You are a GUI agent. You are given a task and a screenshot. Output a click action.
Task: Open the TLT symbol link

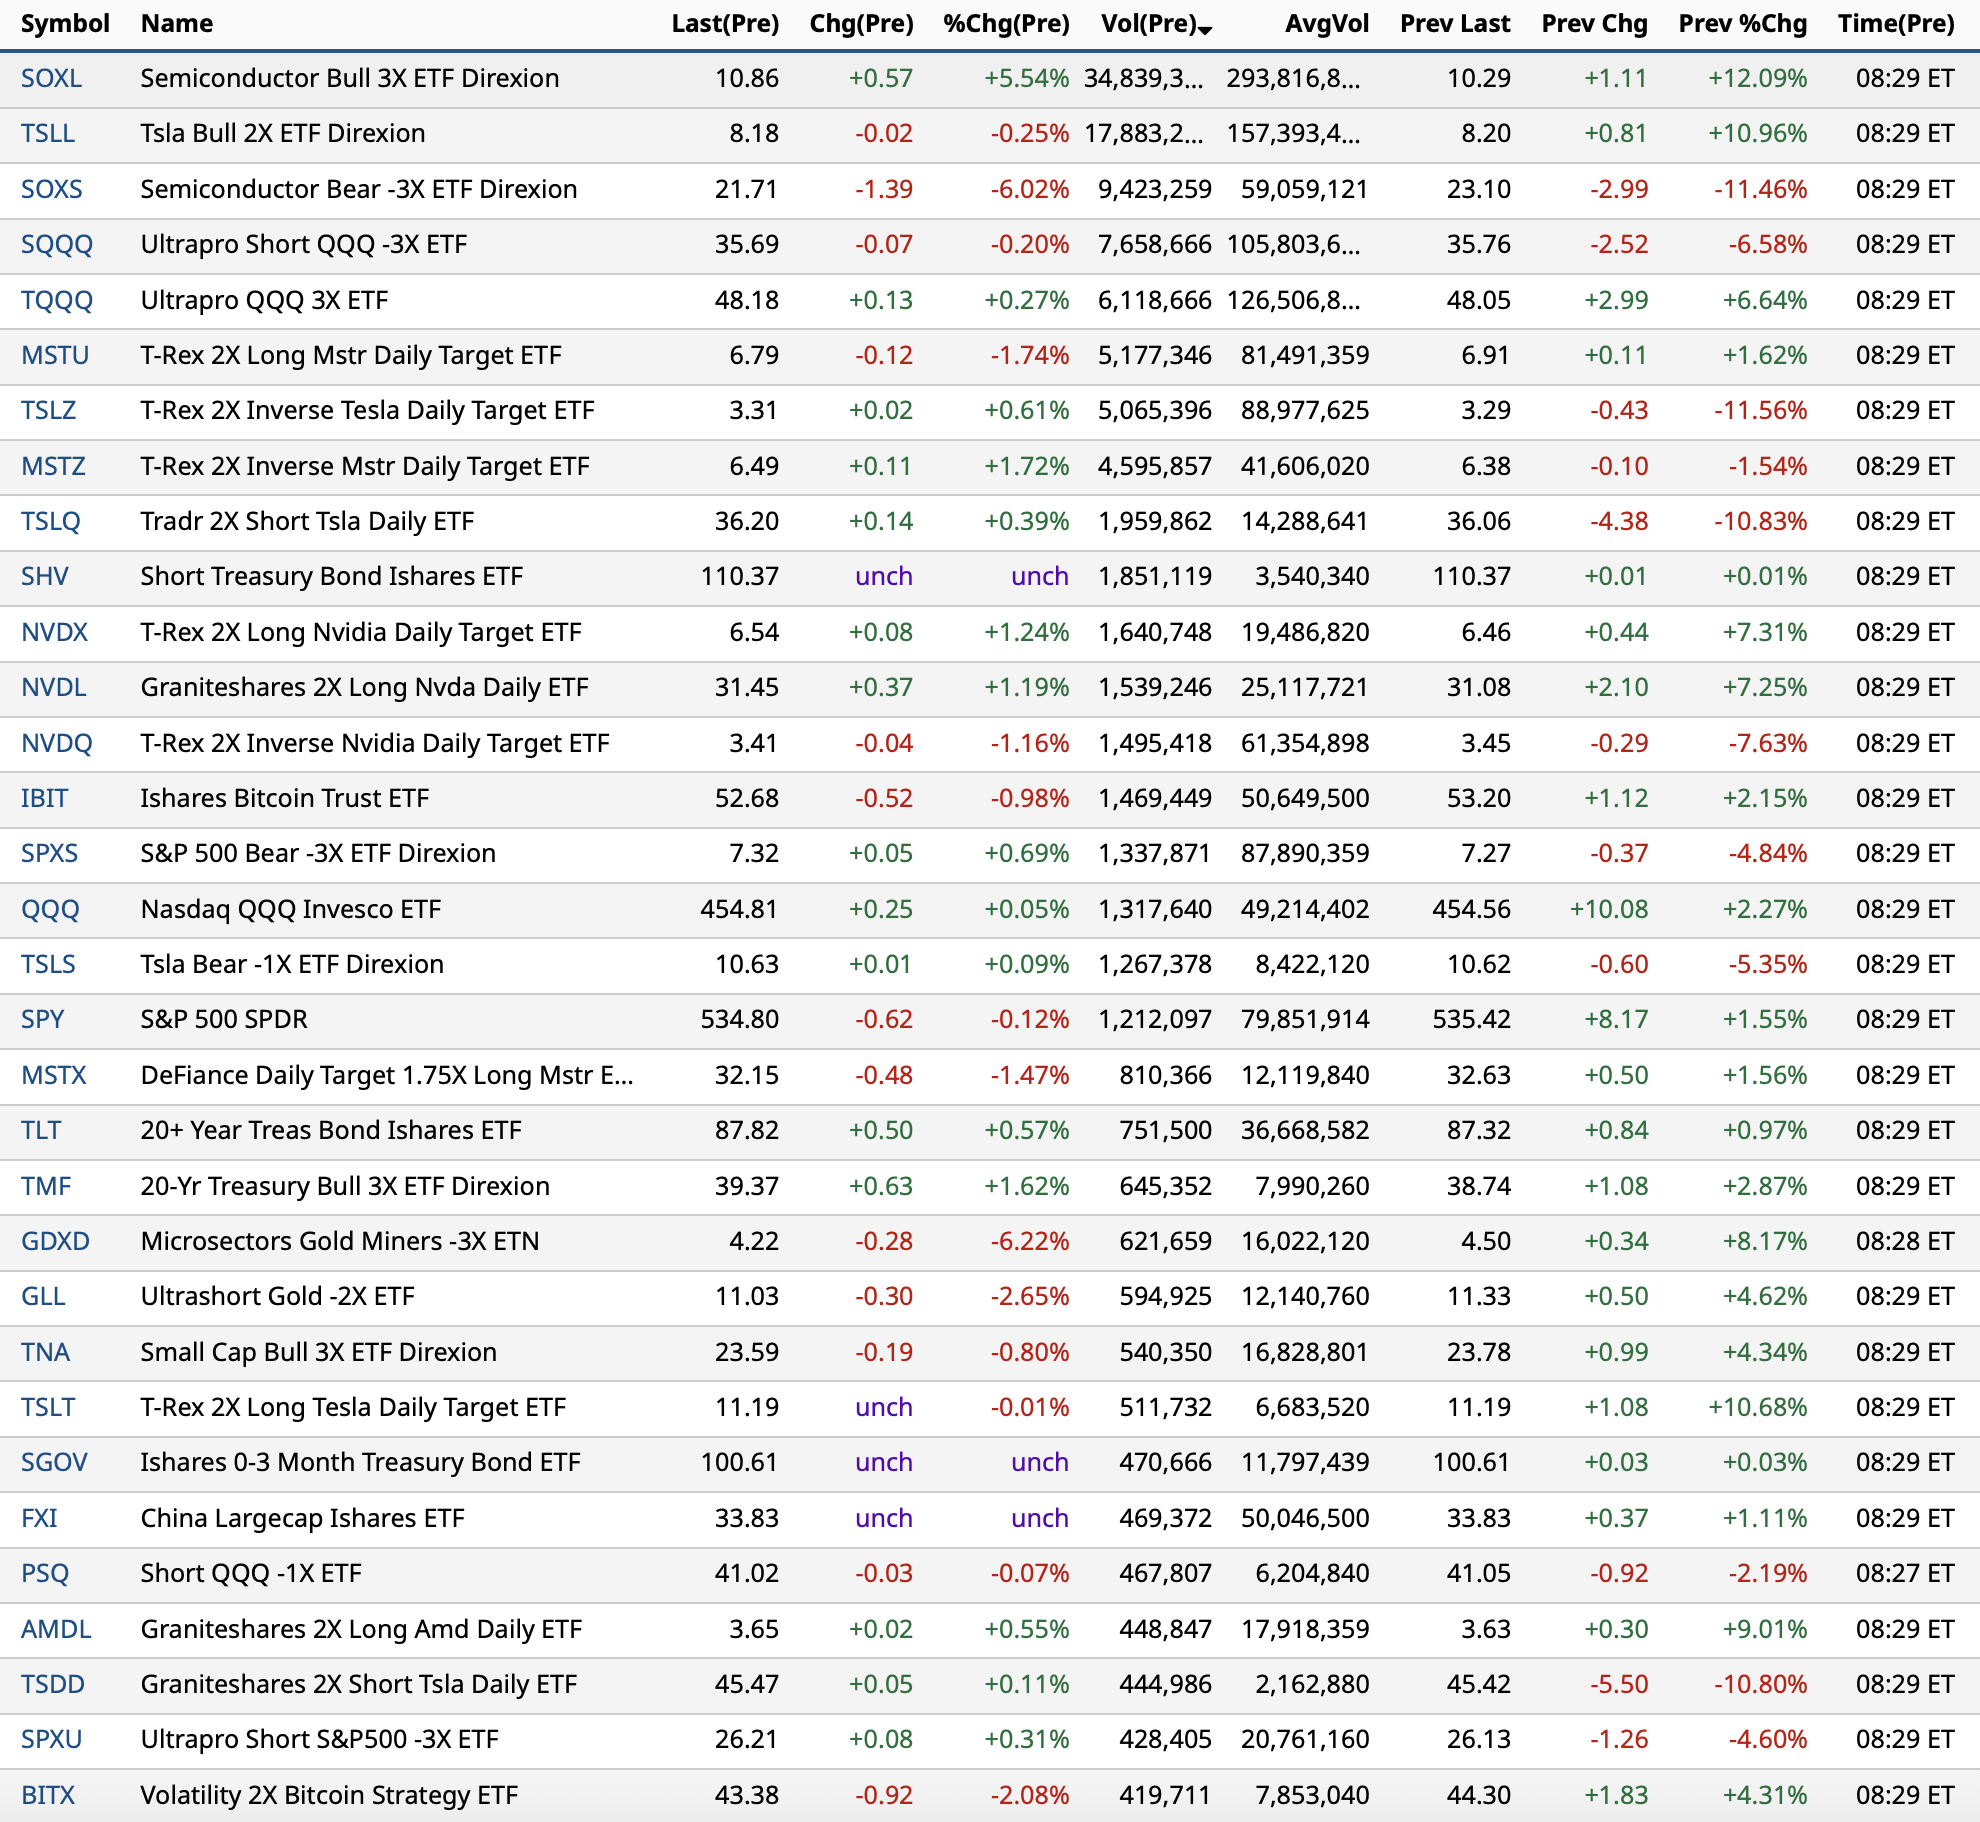pos(41,1130)
